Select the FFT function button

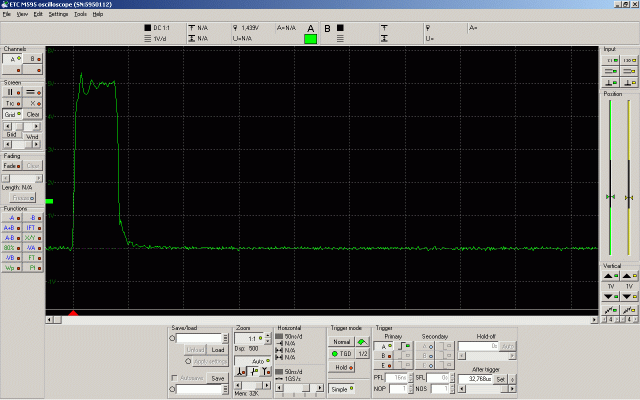33,229
